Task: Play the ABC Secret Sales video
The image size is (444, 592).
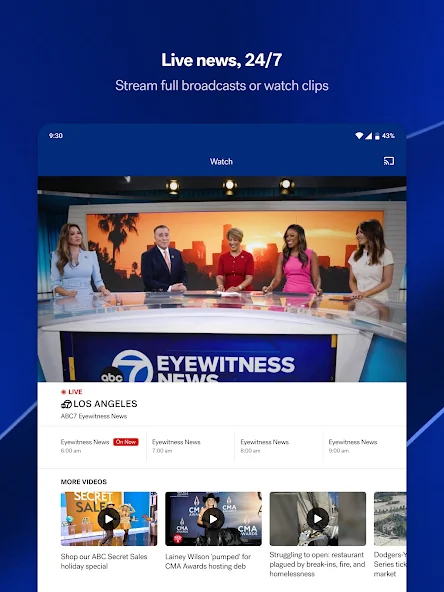Action: [109, 519]
